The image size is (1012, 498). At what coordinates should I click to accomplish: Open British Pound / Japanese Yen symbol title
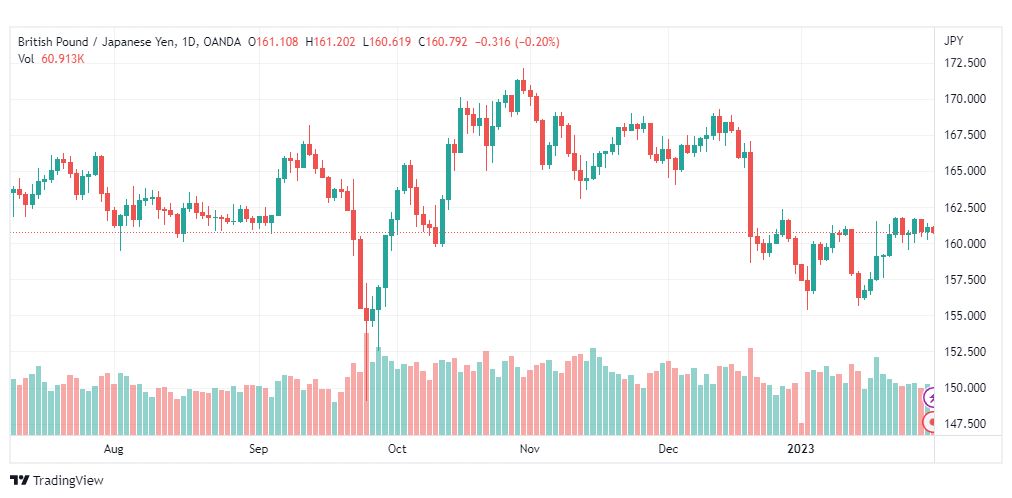coord(105,42)
